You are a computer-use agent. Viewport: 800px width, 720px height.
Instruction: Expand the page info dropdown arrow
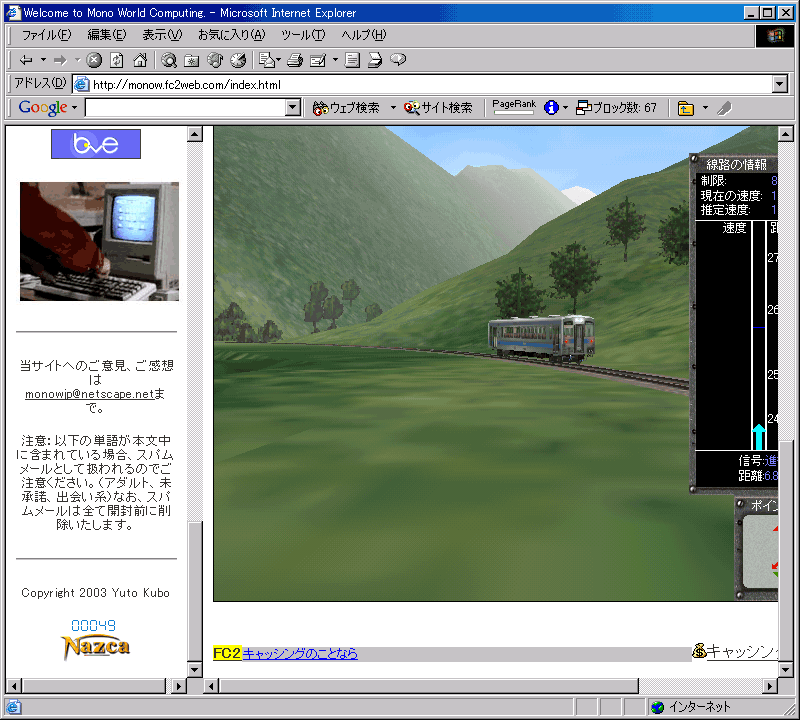click(x=565, y=108)
